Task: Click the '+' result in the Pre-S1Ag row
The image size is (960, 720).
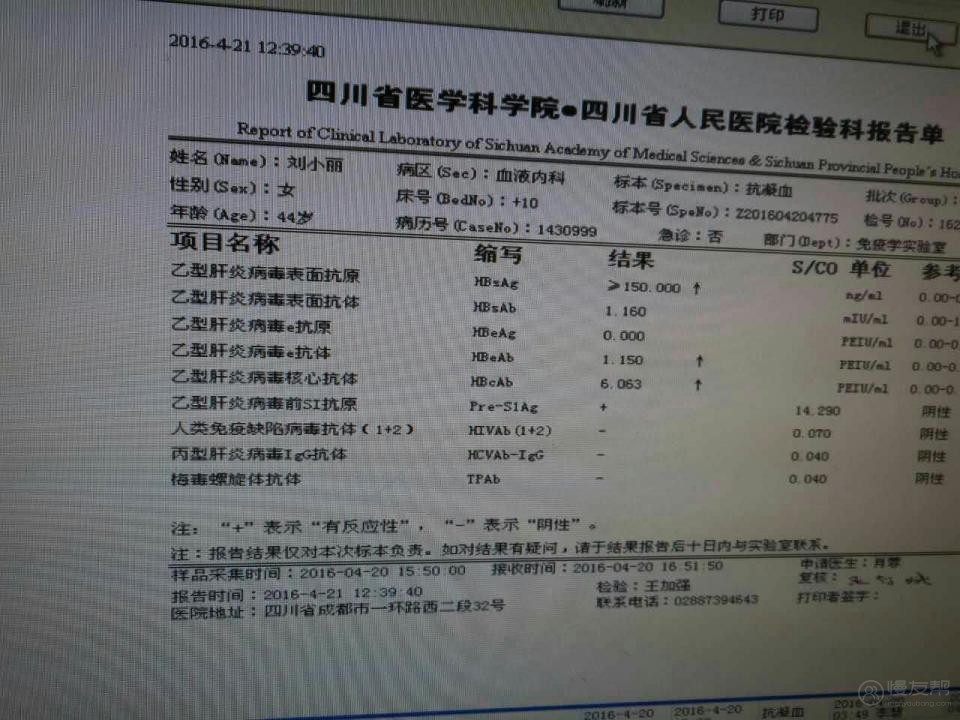Action: 604,407
